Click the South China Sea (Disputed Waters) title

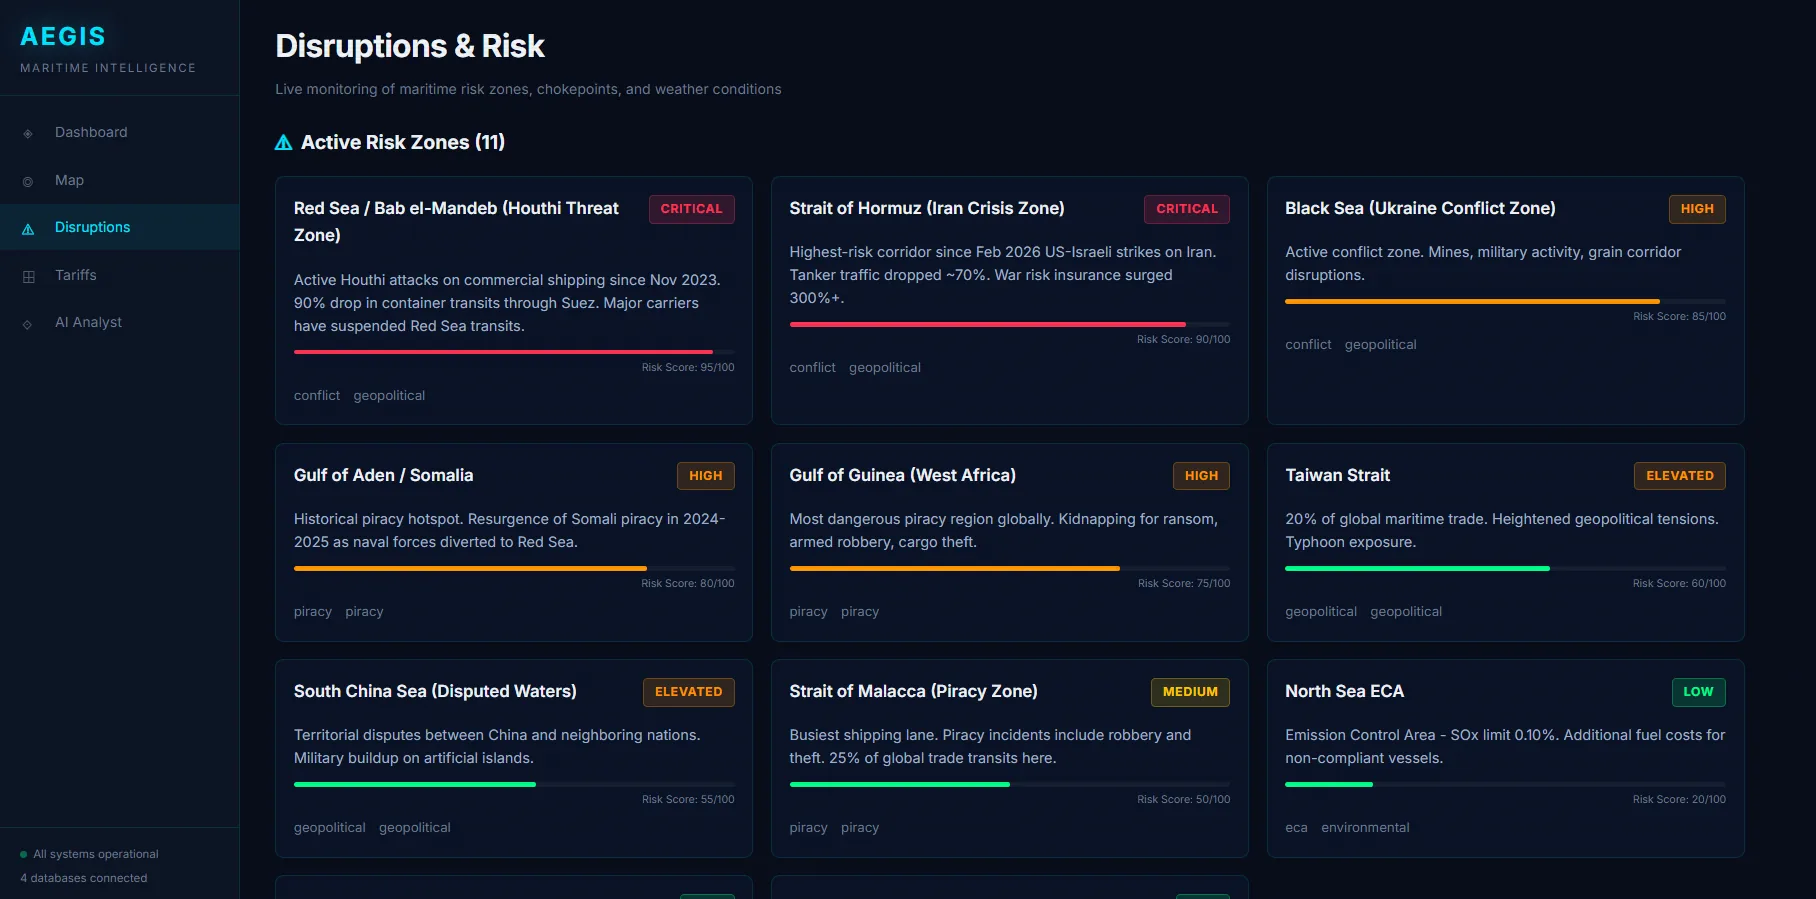pyautogui.click(x=435, y=691)
